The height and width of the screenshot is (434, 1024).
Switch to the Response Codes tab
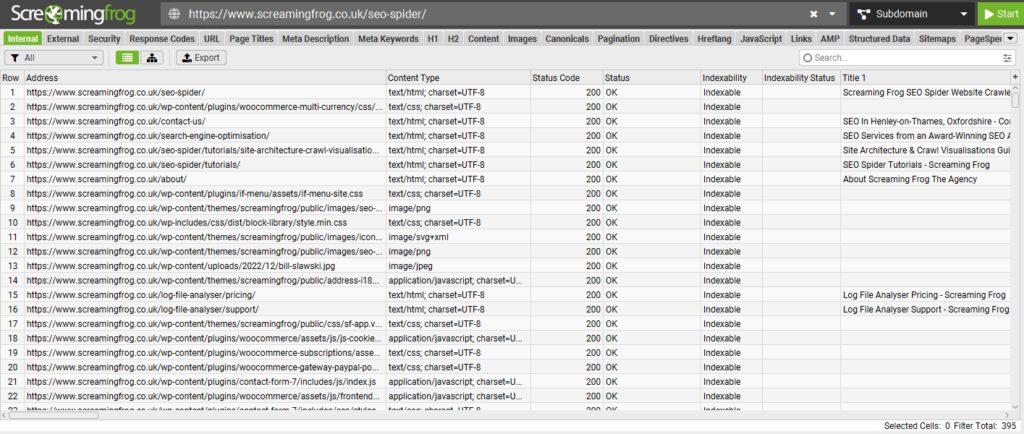(162, 38)
